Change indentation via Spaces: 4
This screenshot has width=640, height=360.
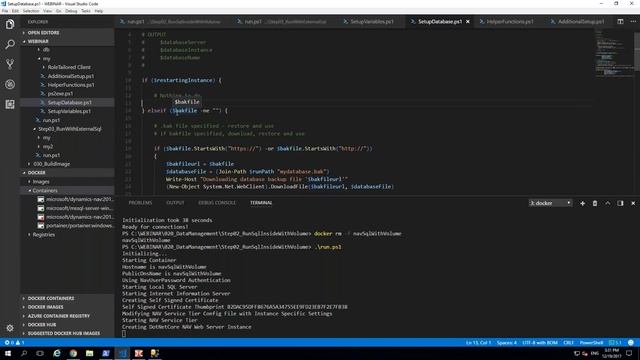click(507, 342)
